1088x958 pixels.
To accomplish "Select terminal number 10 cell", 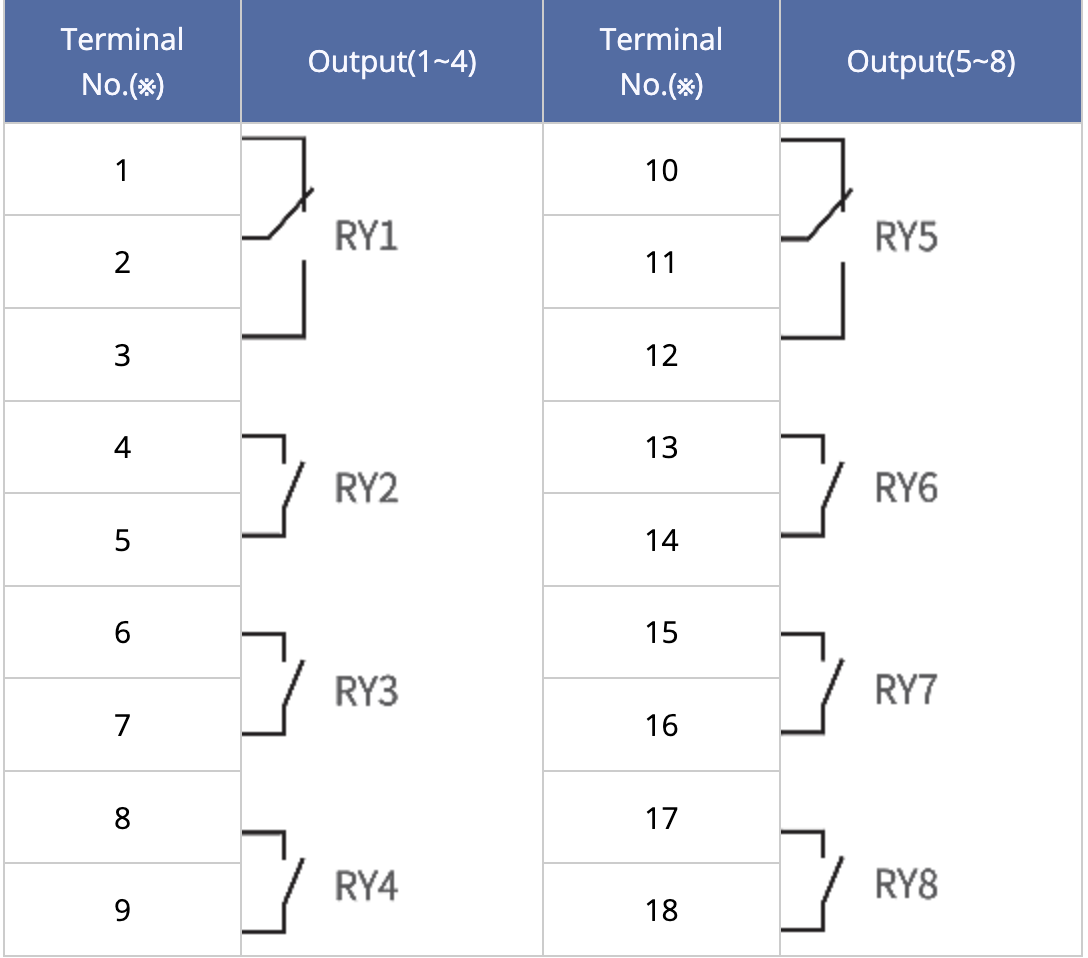I will 661,170.
